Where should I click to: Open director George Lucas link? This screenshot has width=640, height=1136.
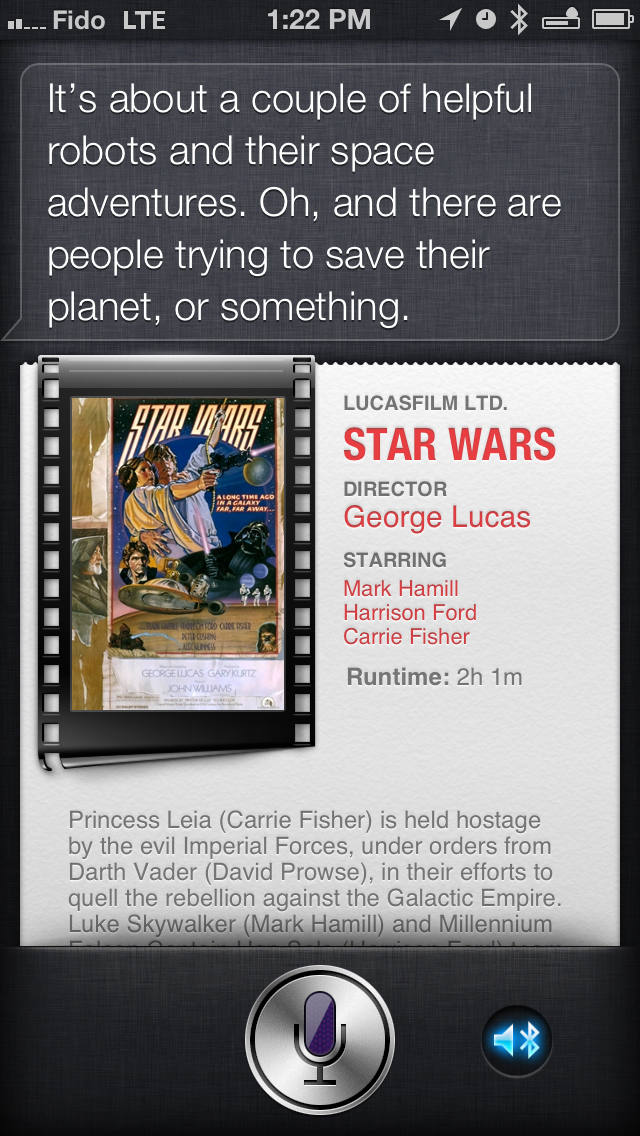(x=437, y=517)
